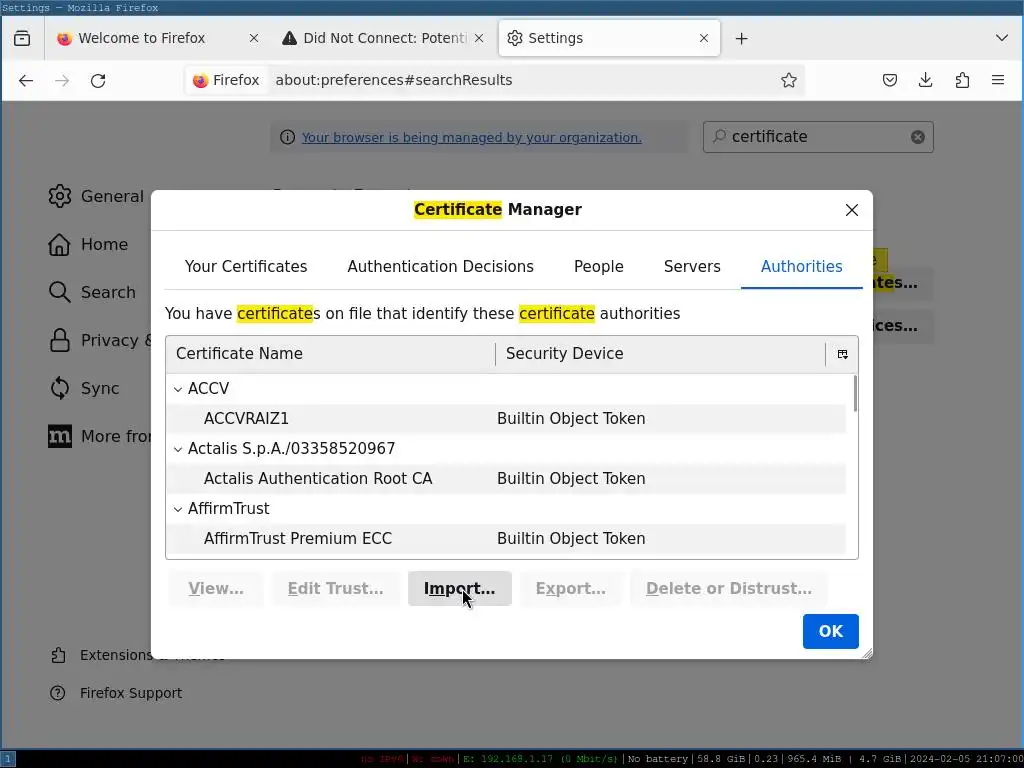Select the Settings browser tab
Screen dimensions: 1024x768
tap(609, 39)
